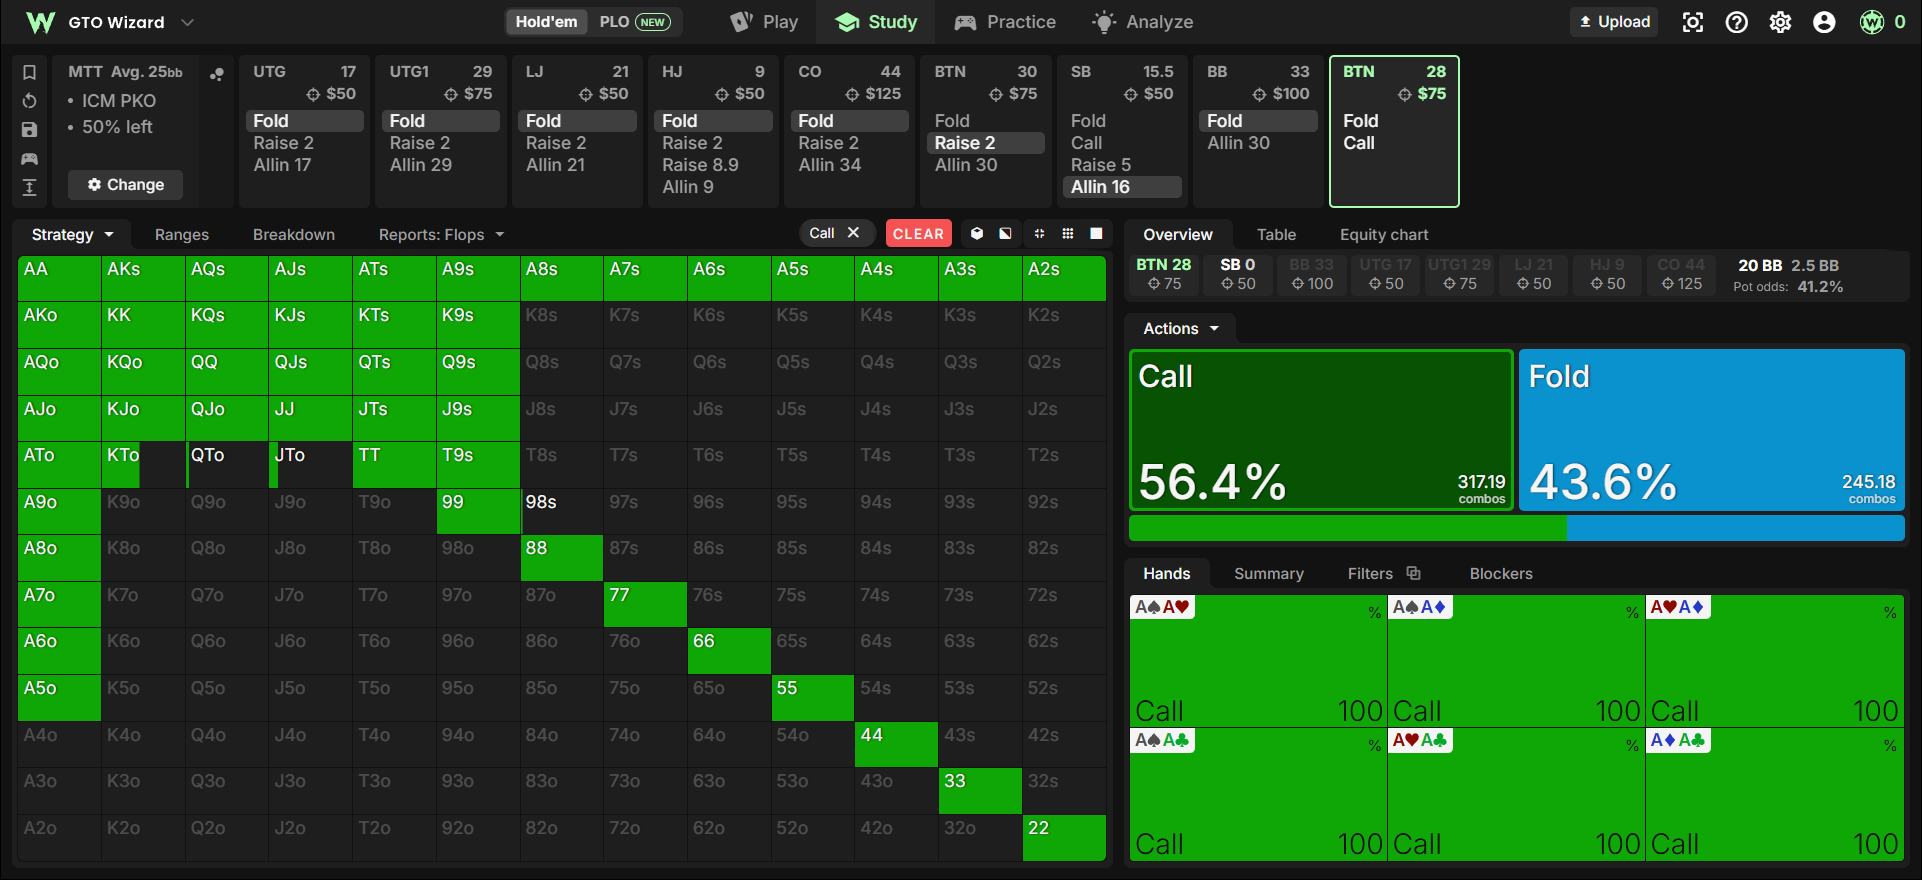The image size is (1922, 880).
Task: Click the vertical expand/collapse height icon
Action: point(30,187)
